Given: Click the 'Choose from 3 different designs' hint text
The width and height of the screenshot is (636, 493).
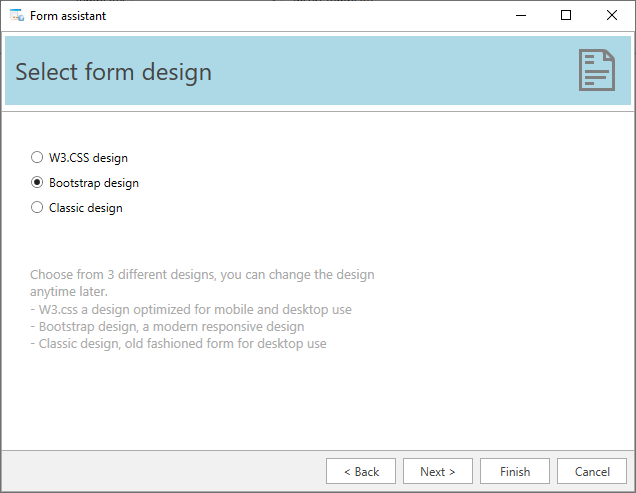Looking at the screenshot, I should [202, 283].
